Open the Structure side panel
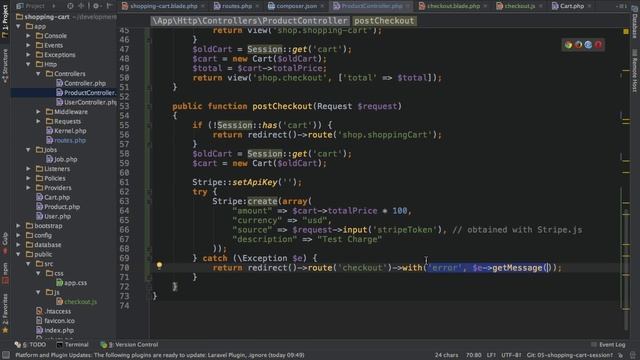Screen dimensions: 640x360 5,66
